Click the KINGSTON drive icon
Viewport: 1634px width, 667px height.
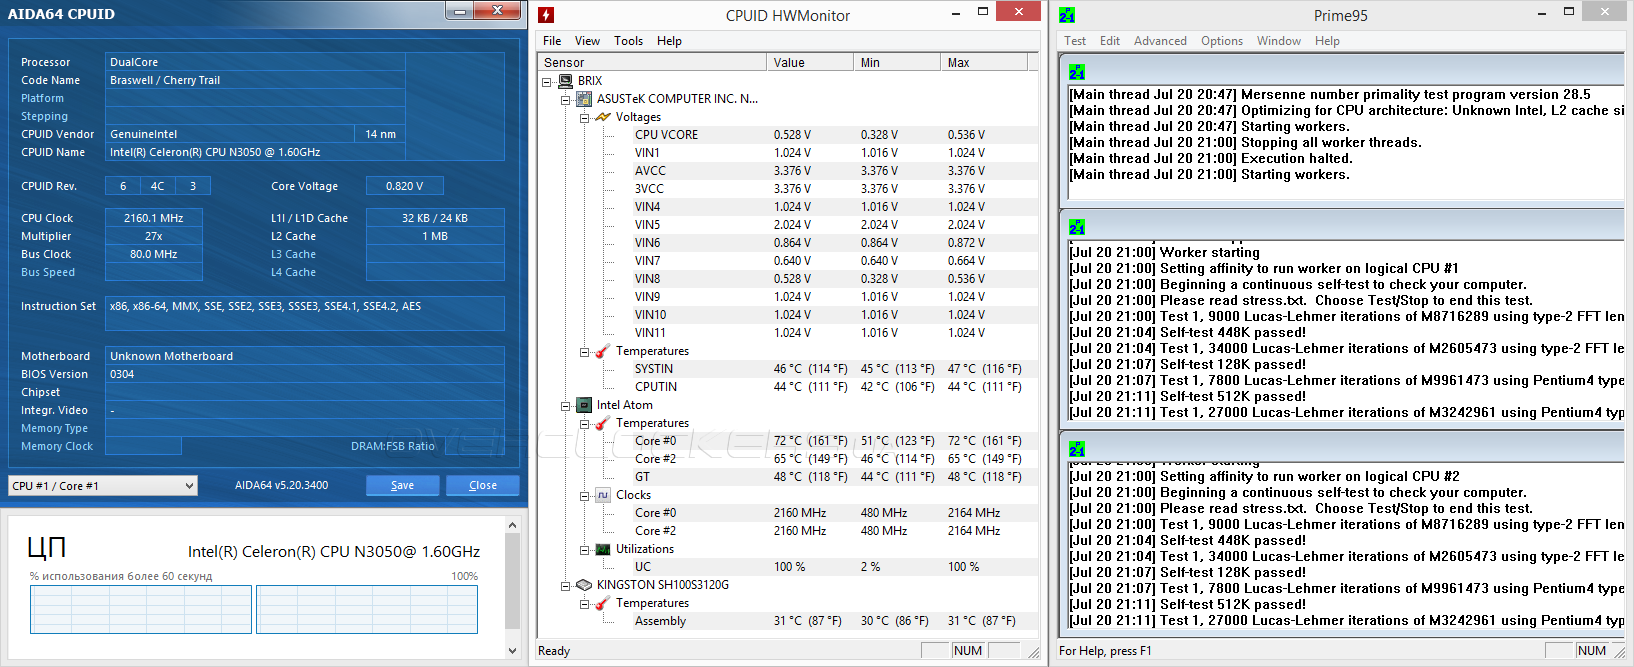click(x=584, y=585)
